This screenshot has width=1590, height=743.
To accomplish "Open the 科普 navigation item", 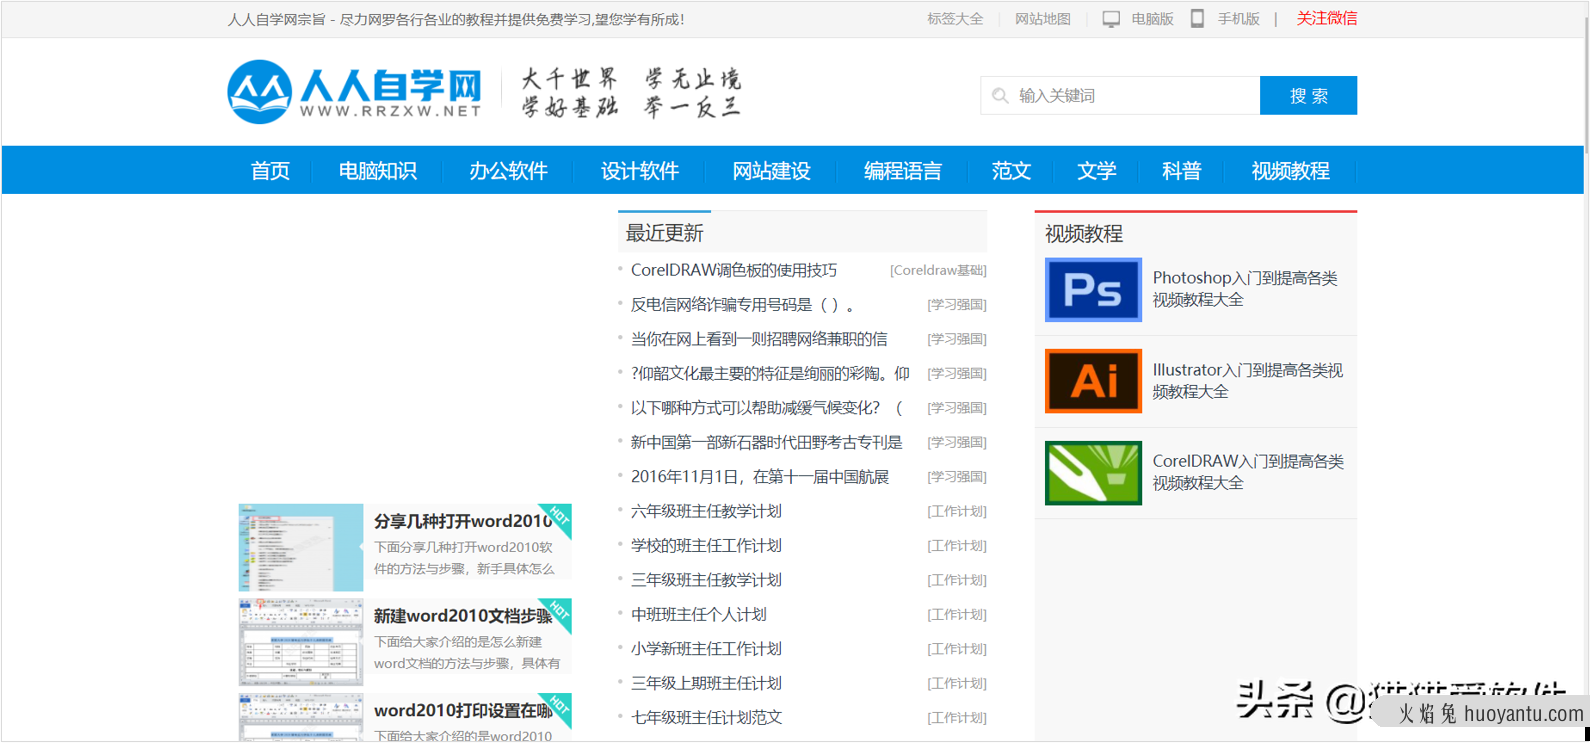I will click(1181, 171).
